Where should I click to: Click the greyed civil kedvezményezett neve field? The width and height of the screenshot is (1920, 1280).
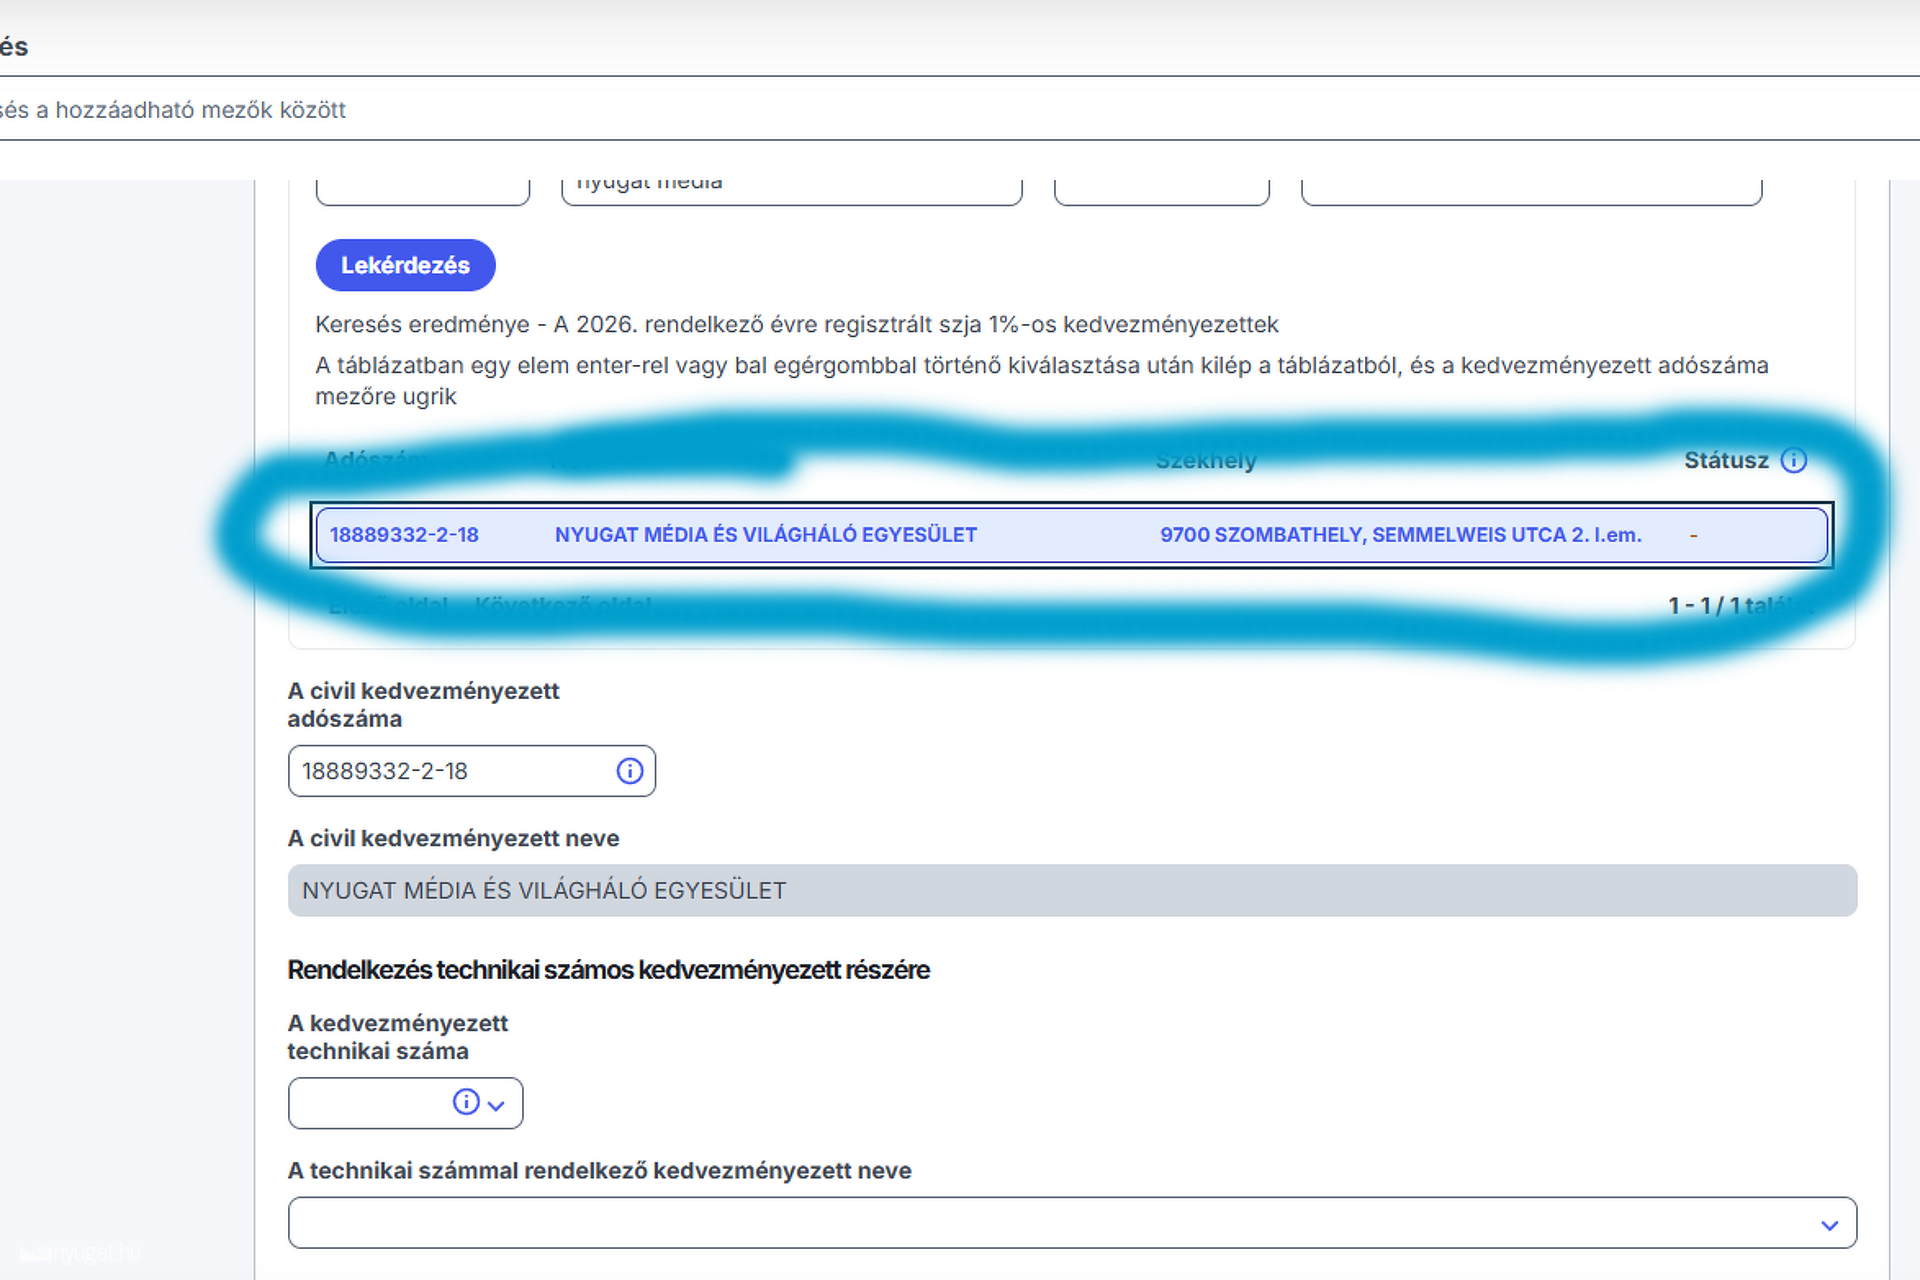point(1072,890)
